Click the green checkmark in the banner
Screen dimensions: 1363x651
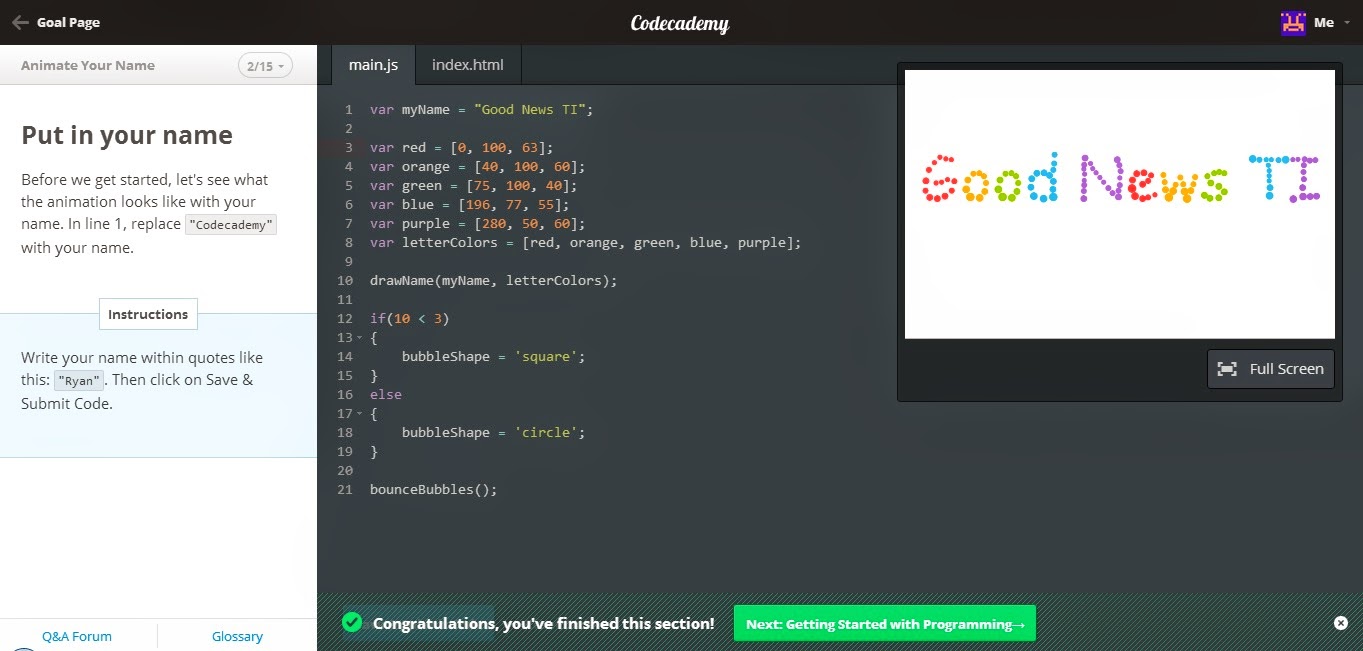[x=352, y=622]
